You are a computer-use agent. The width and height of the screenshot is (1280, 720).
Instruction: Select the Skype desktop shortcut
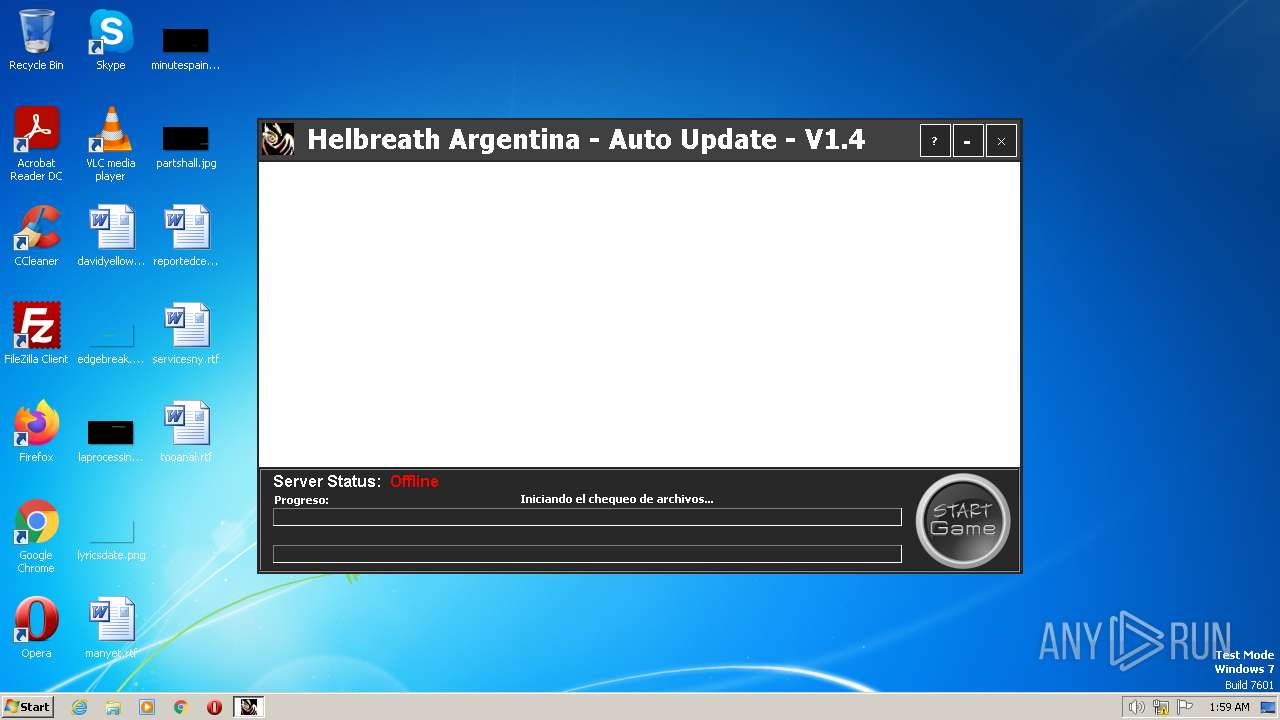[x=110, y=40]
